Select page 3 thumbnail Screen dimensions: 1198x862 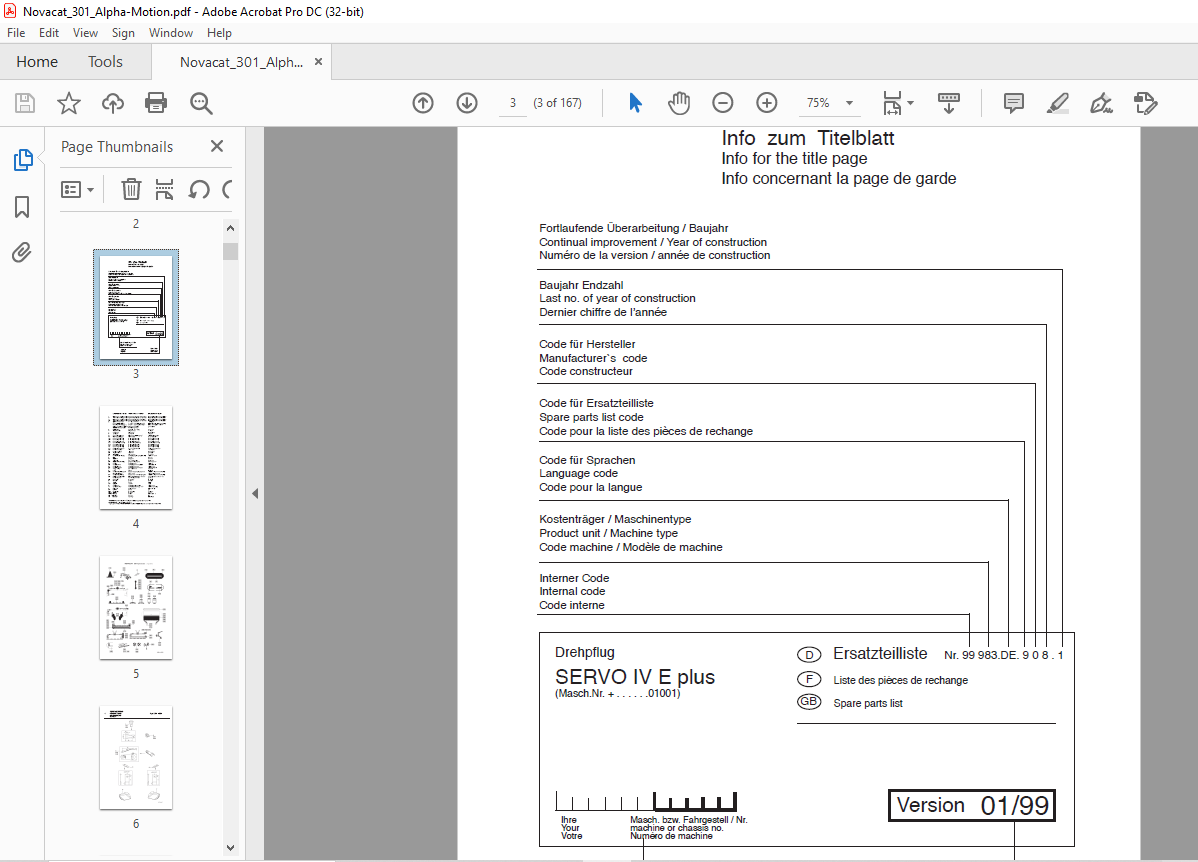click(136, 307)
